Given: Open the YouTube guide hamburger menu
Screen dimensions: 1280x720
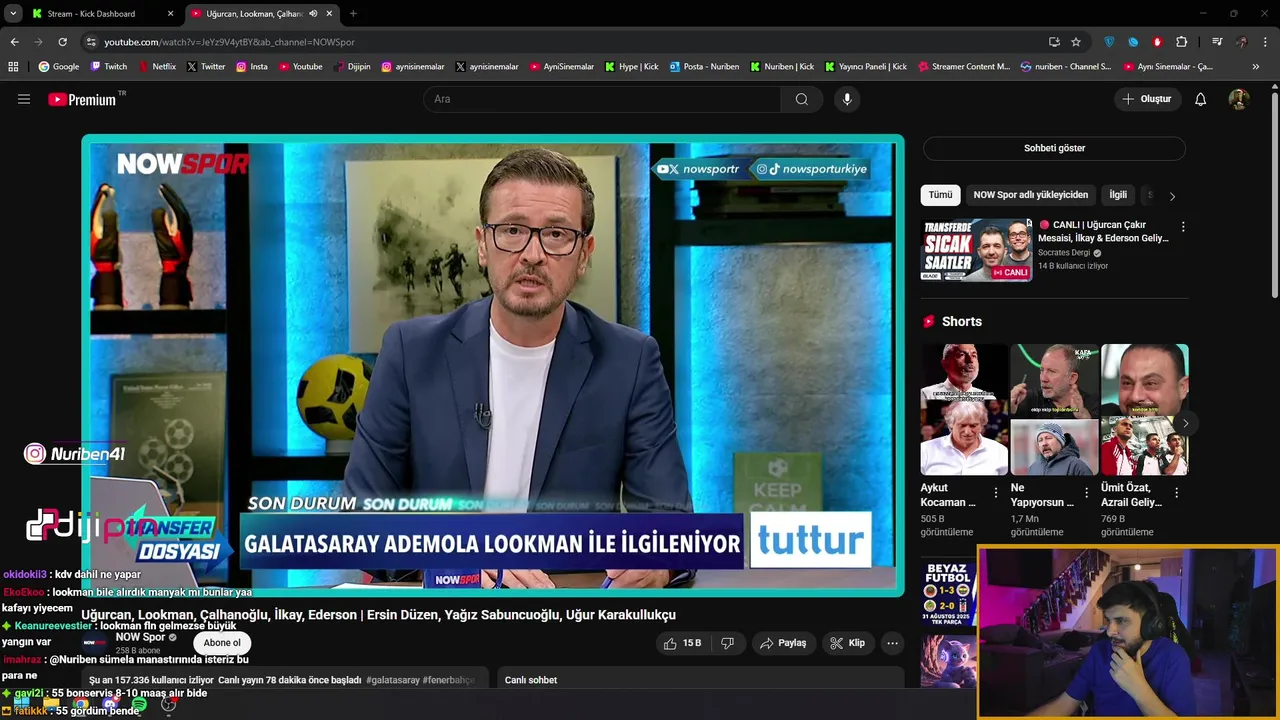Looking at the screenshot, I should (24, 99).
